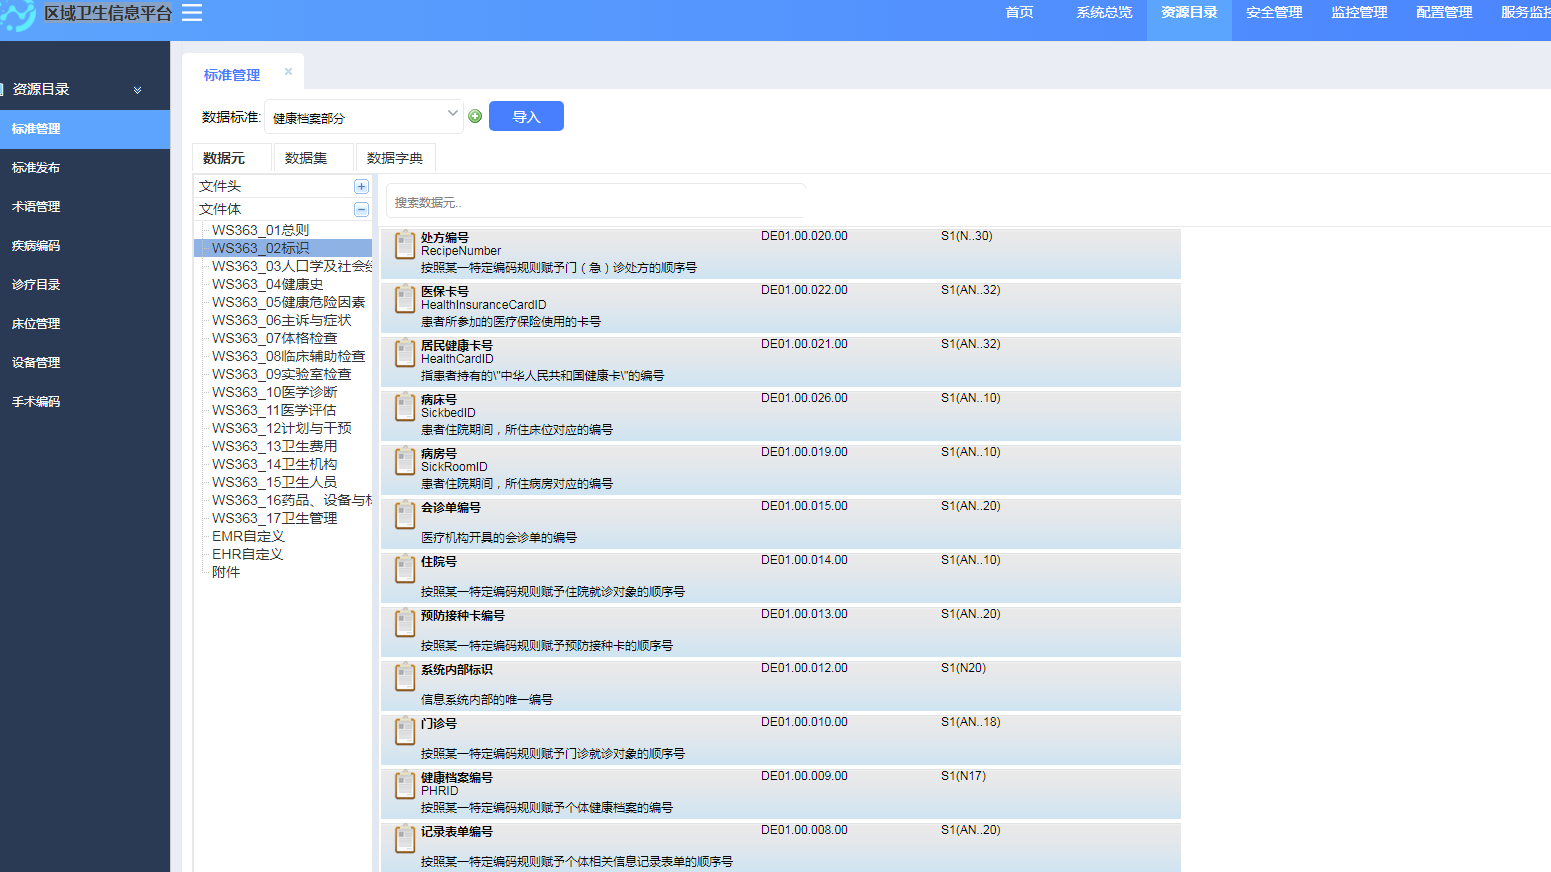This screenshot has height=872, width=1551.
Task: Click clipboard icon for 预防接种卡编号
Action: [405, 623]
